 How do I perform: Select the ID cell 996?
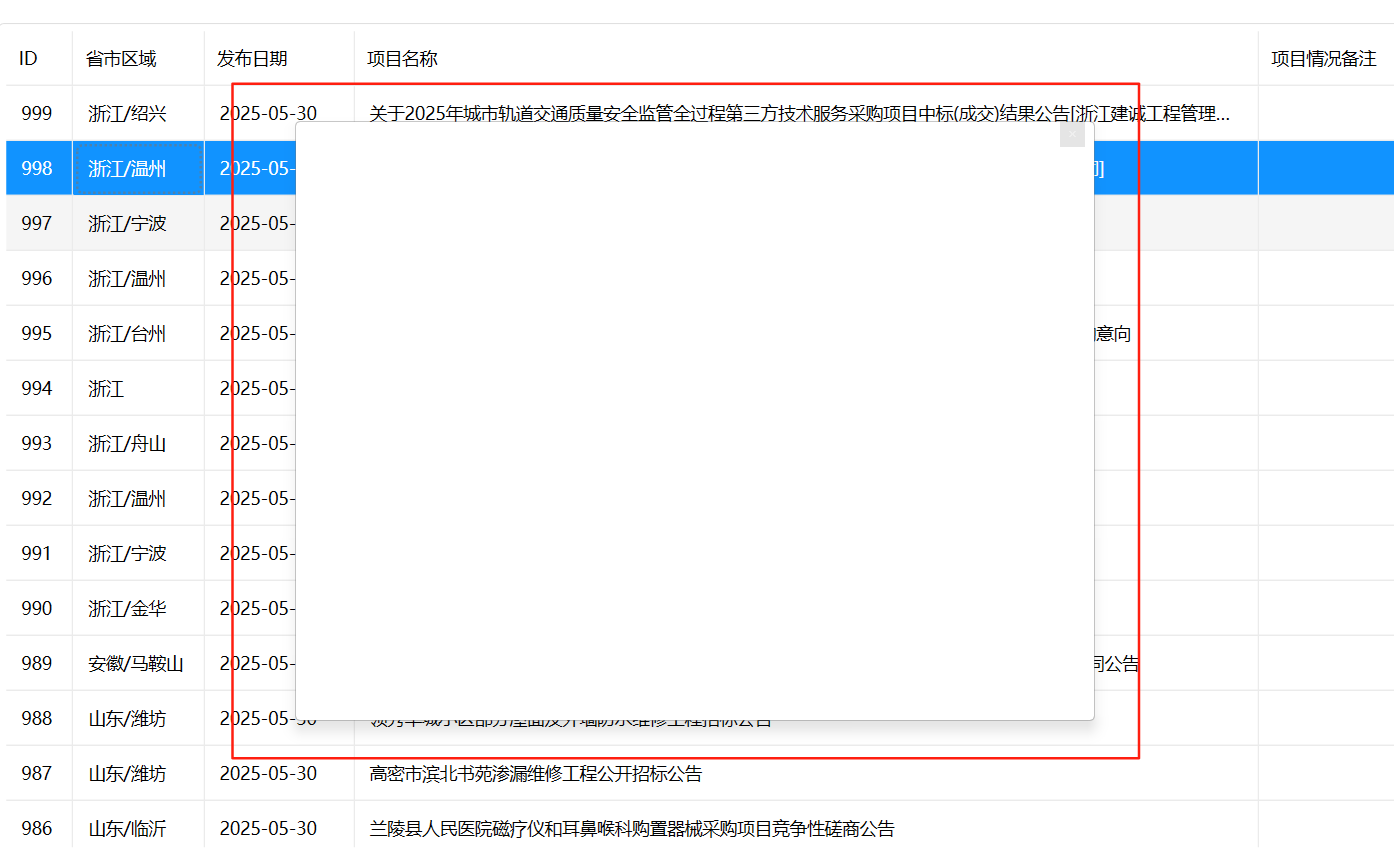(x=37, y=278)
